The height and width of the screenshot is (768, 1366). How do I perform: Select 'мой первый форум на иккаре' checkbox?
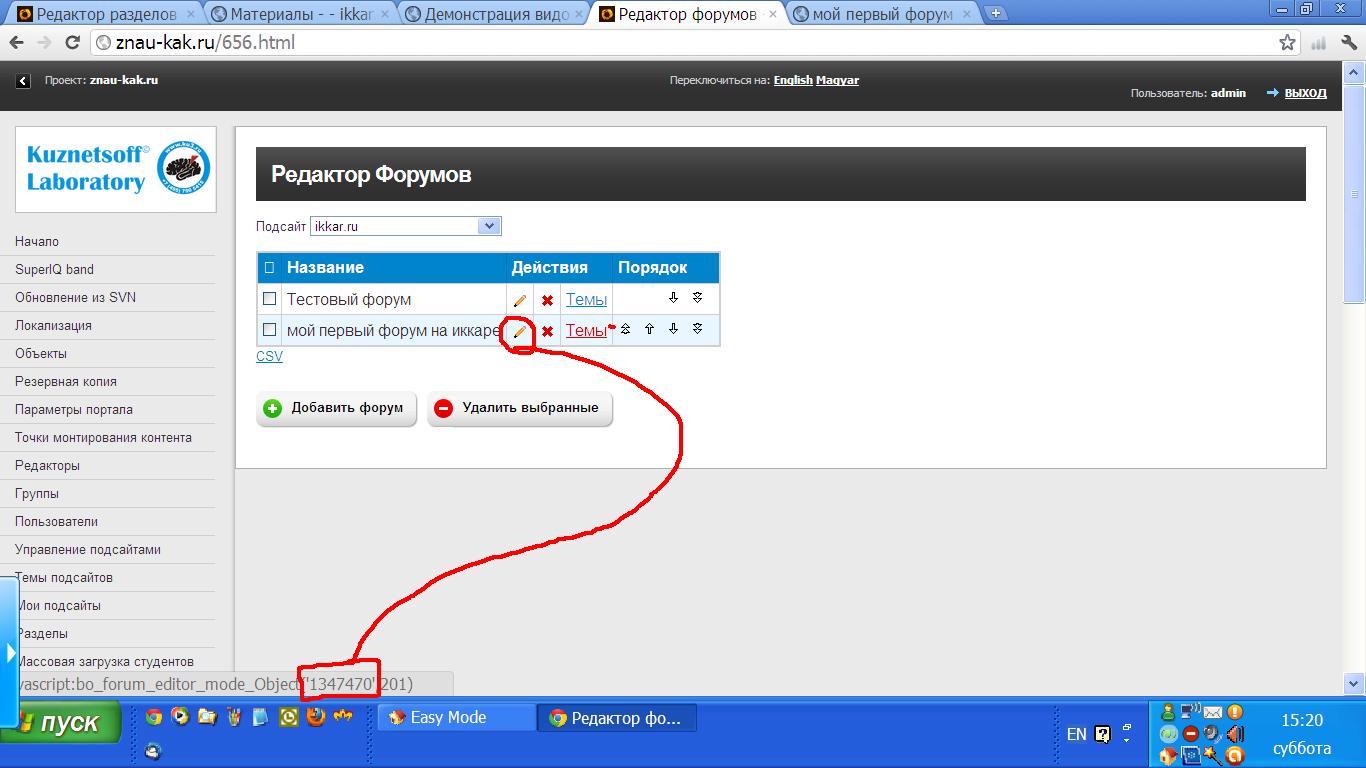pos(269,330)
